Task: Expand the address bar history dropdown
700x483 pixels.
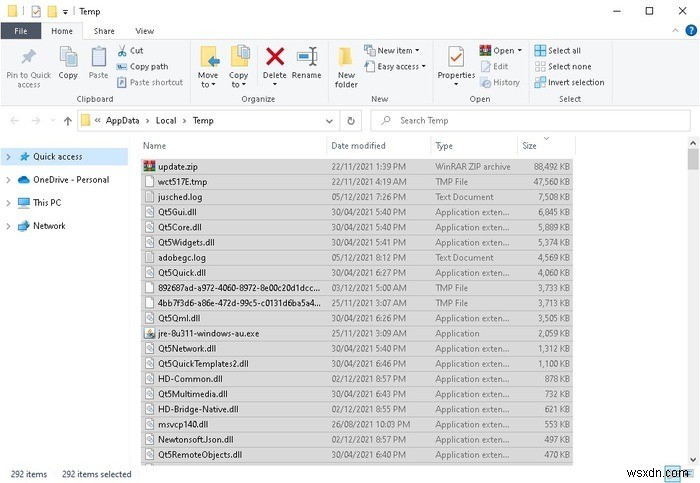Action: [329, 121]
